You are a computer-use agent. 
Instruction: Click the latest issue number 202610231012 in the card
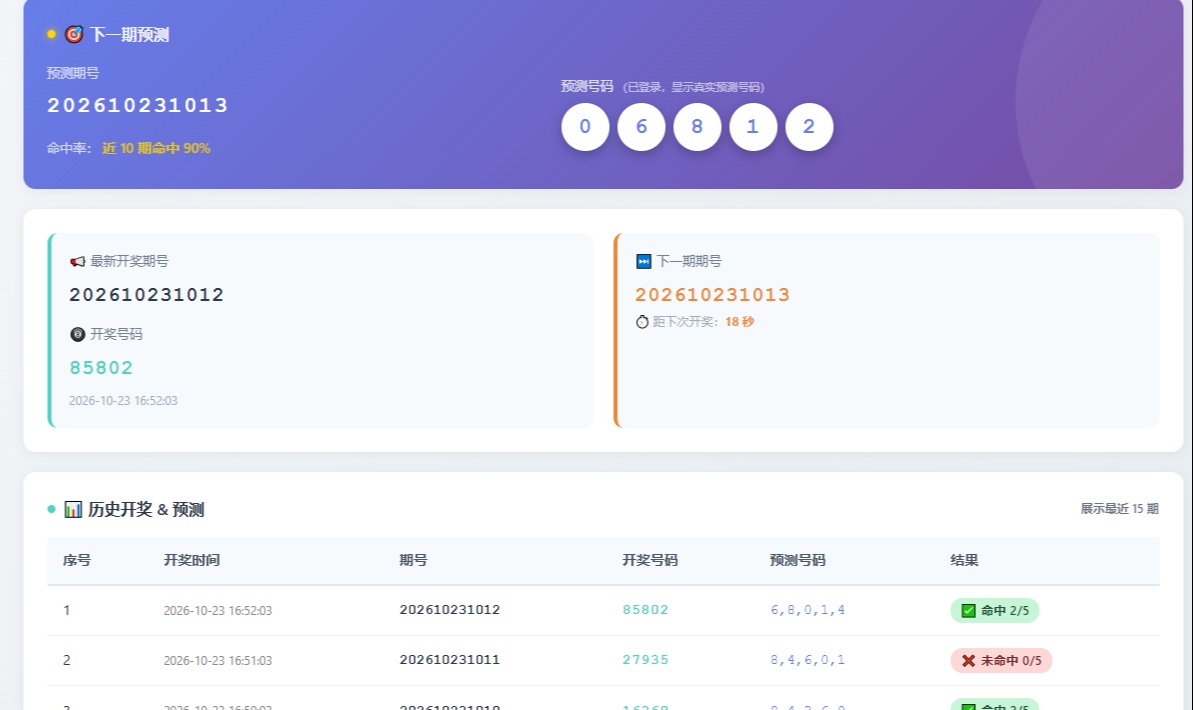pyautogui.click(x=147, y=295)
